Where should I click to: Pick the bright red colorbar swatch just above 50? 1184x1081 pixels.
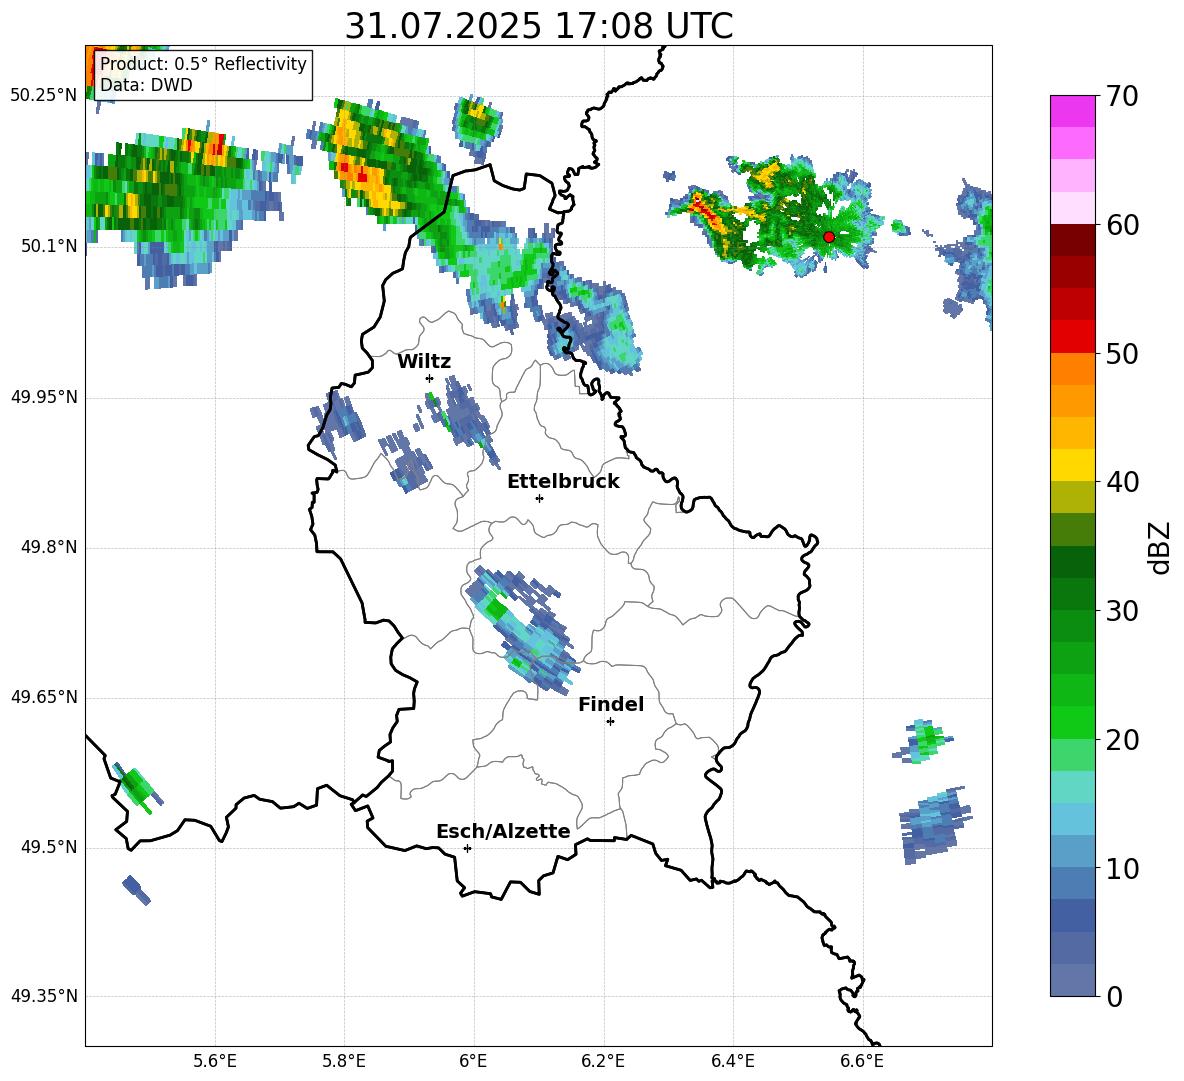(1073, 337)
